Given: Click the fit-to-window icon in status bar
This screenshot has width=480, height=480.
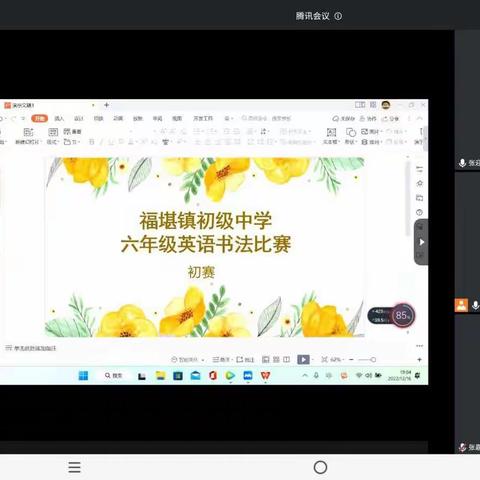Looking at the screenshot, I should click(x=324, y=360).
